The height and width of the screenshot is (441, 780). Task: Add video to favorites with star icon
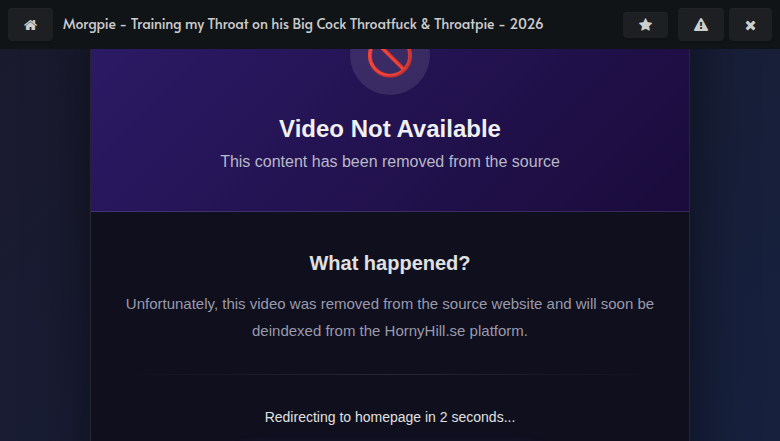tap(645, 24)
